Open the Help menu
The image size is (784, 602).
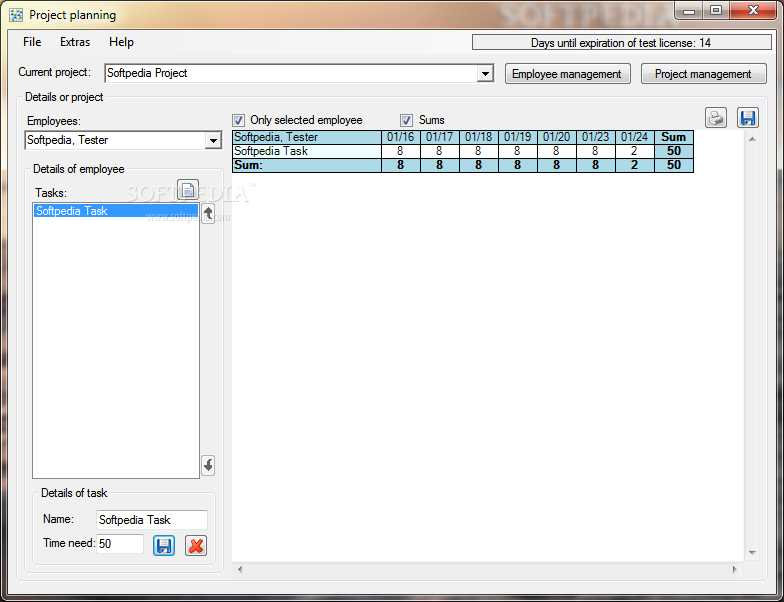coord(122,42)
